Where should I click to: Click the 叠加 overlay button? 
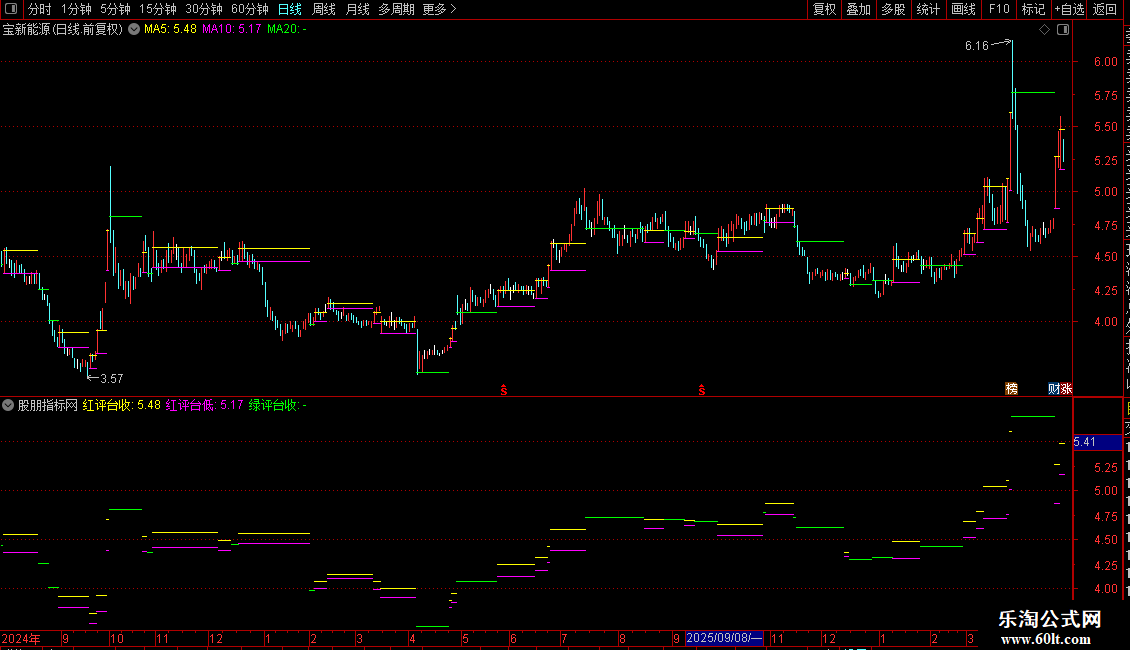click(x=858, y=9)
